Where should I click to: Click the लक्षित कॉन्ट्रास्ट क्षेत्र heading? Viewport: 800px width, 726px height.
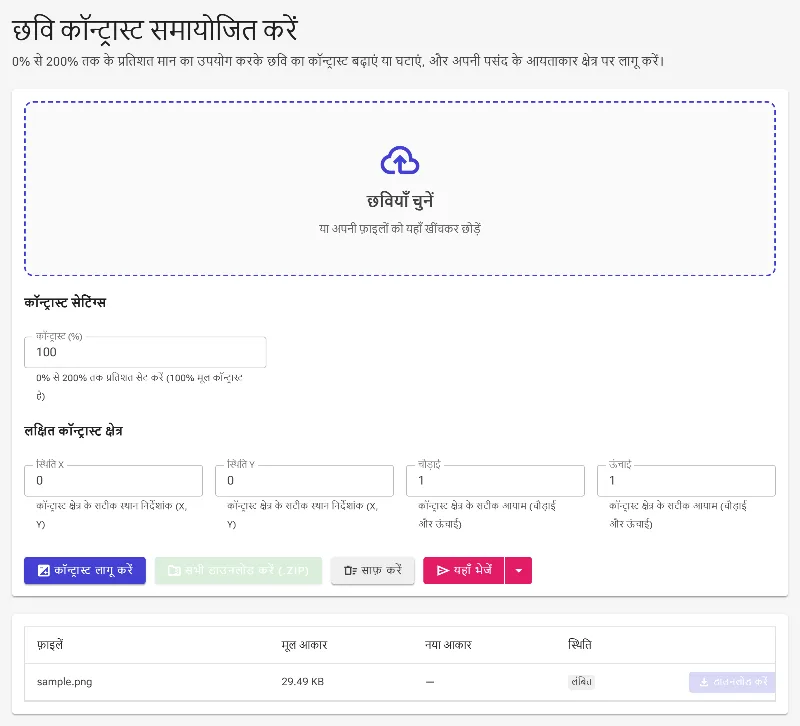pos(73,431)
